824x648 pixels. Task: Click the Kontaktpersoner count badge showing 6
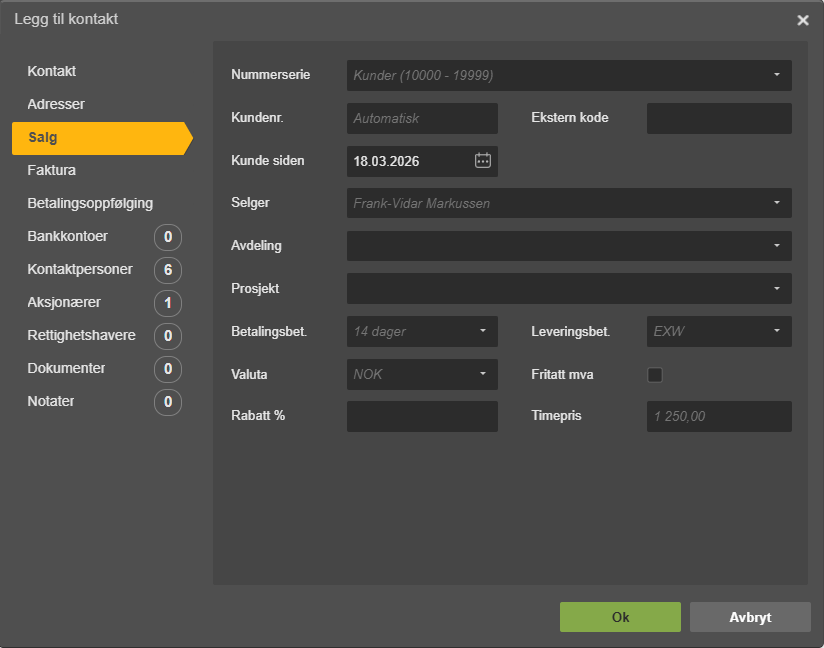[x=168, y=270]
